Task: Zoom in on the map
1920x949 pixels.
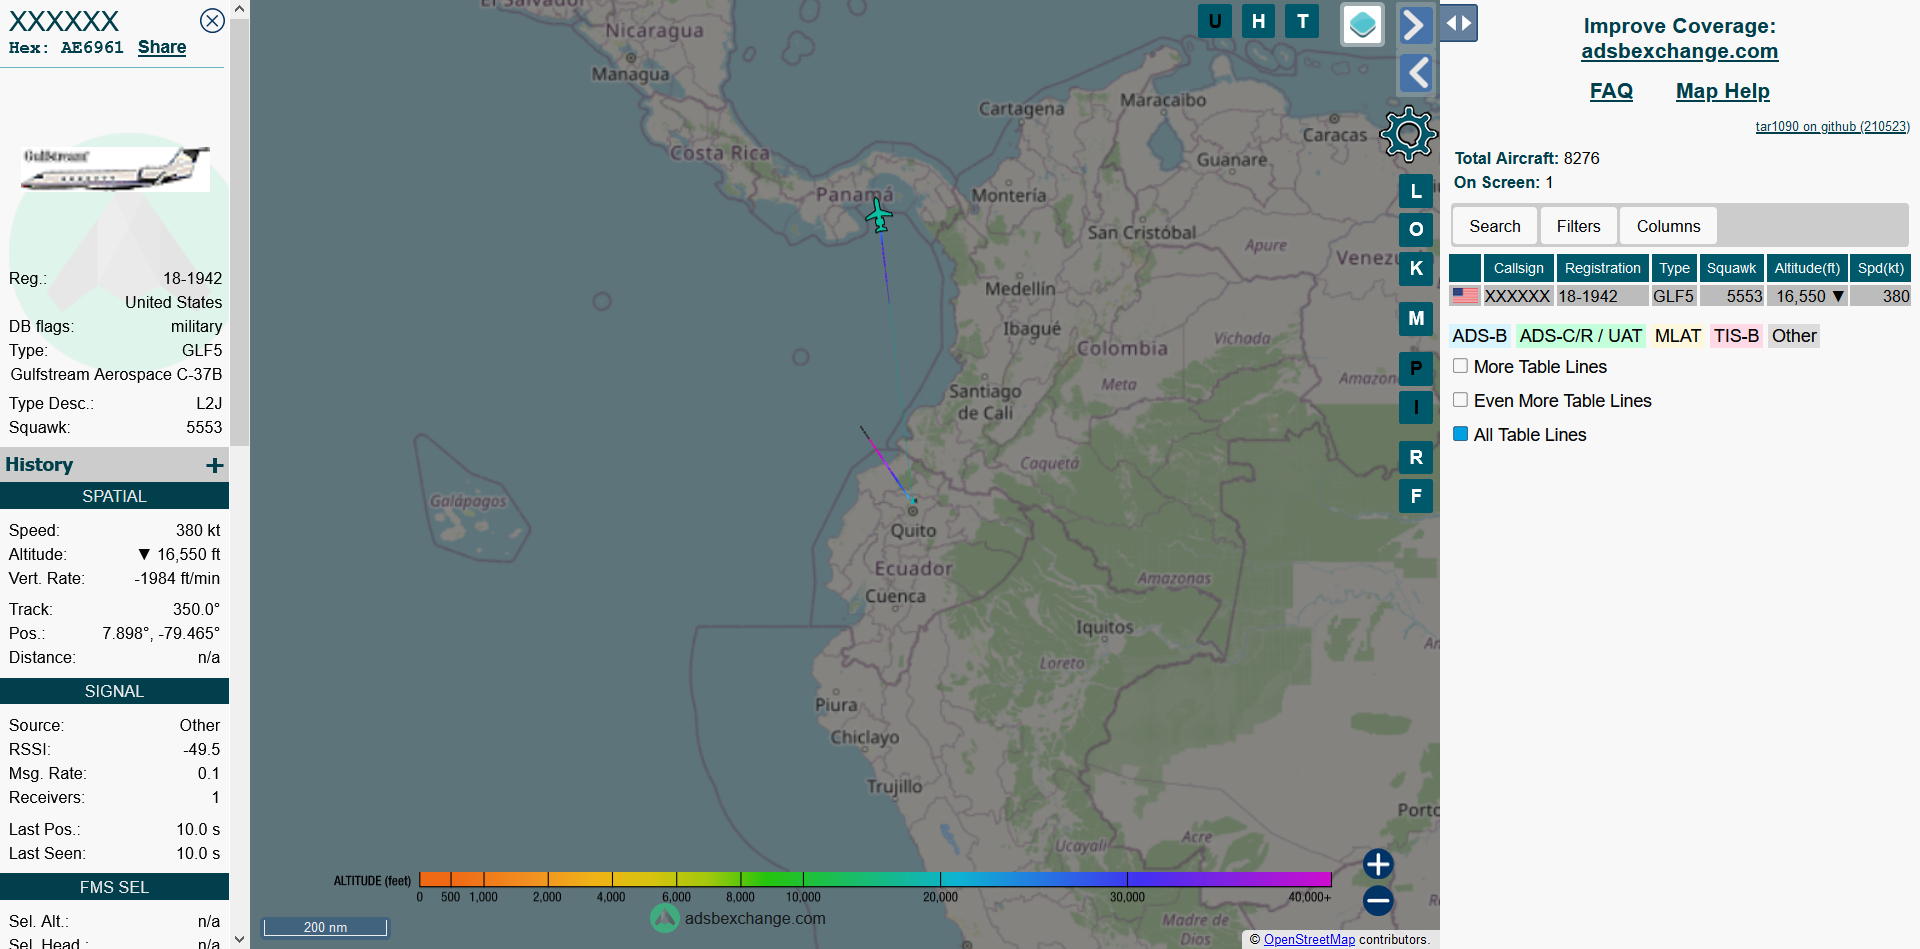Action: coord(1378,864)
